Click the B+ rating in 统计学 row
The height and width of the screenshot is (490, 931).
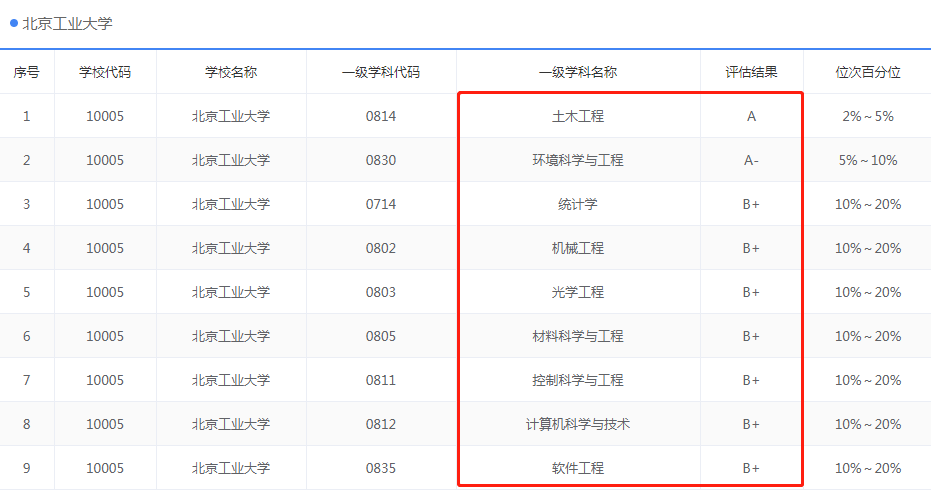pos(751,204)
